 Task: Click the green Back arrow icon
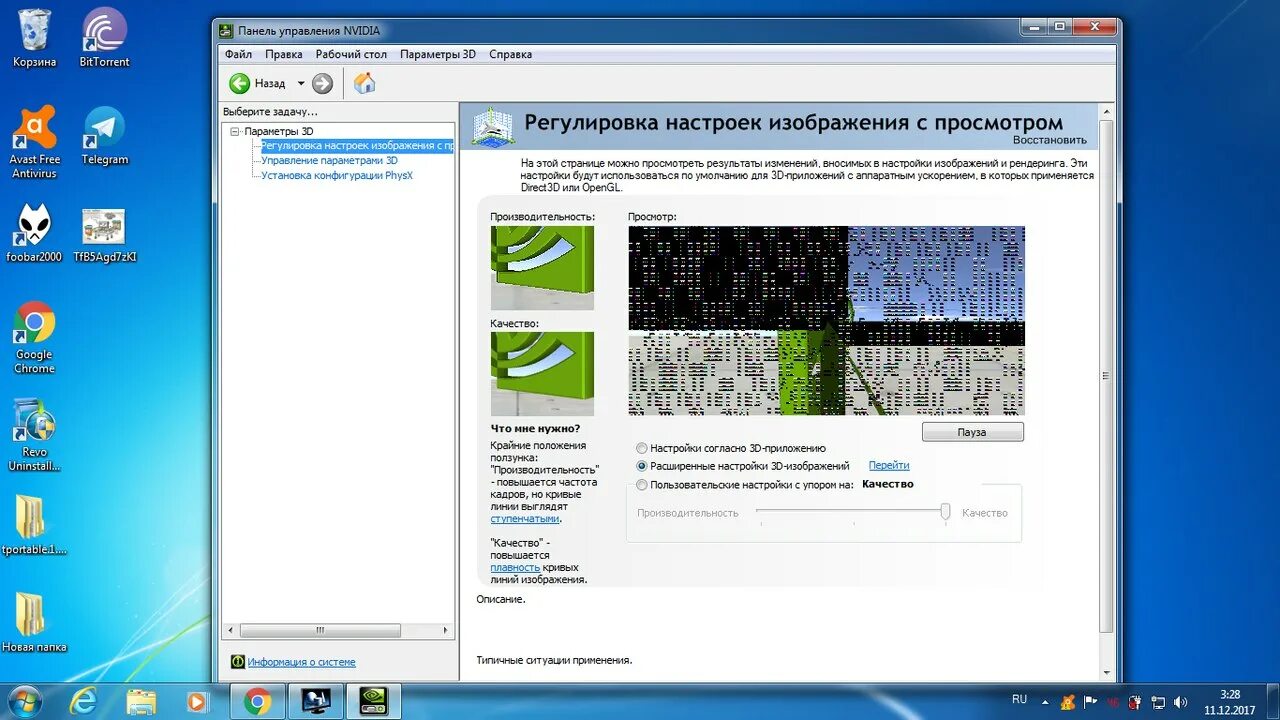pos(239,83)
